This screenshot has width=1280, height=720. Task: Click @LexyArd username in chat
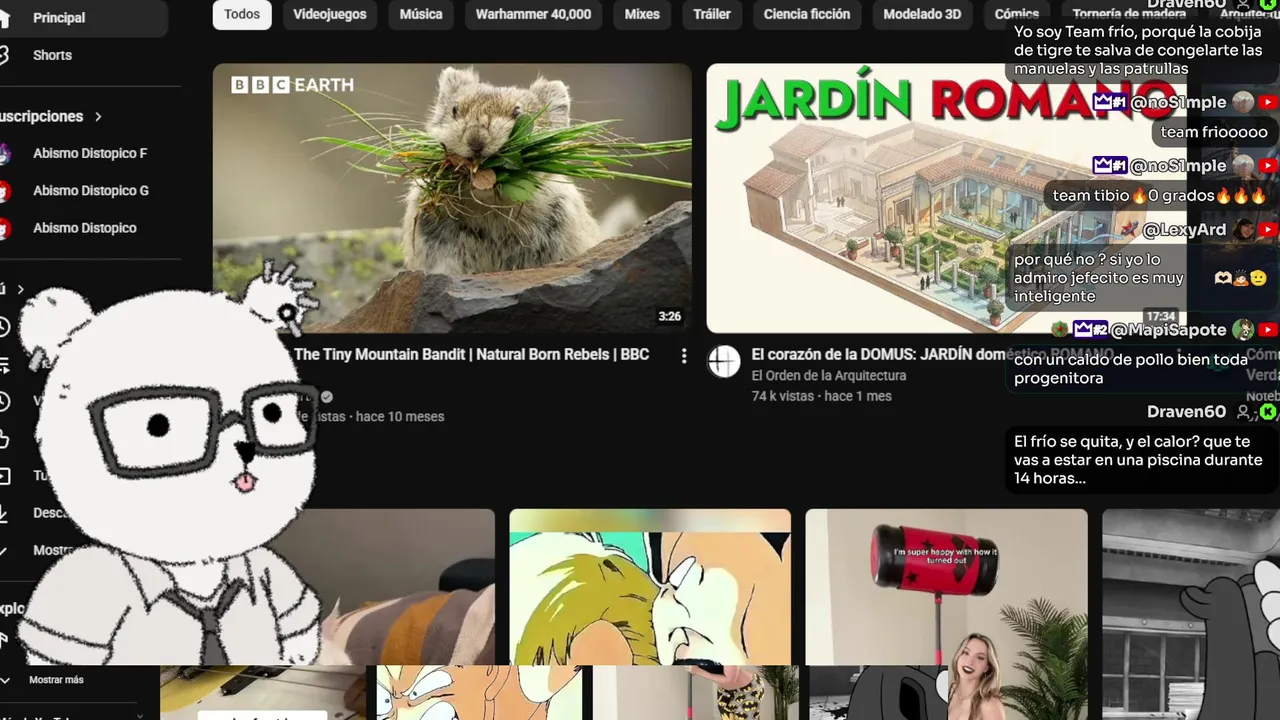point(1184,230)
